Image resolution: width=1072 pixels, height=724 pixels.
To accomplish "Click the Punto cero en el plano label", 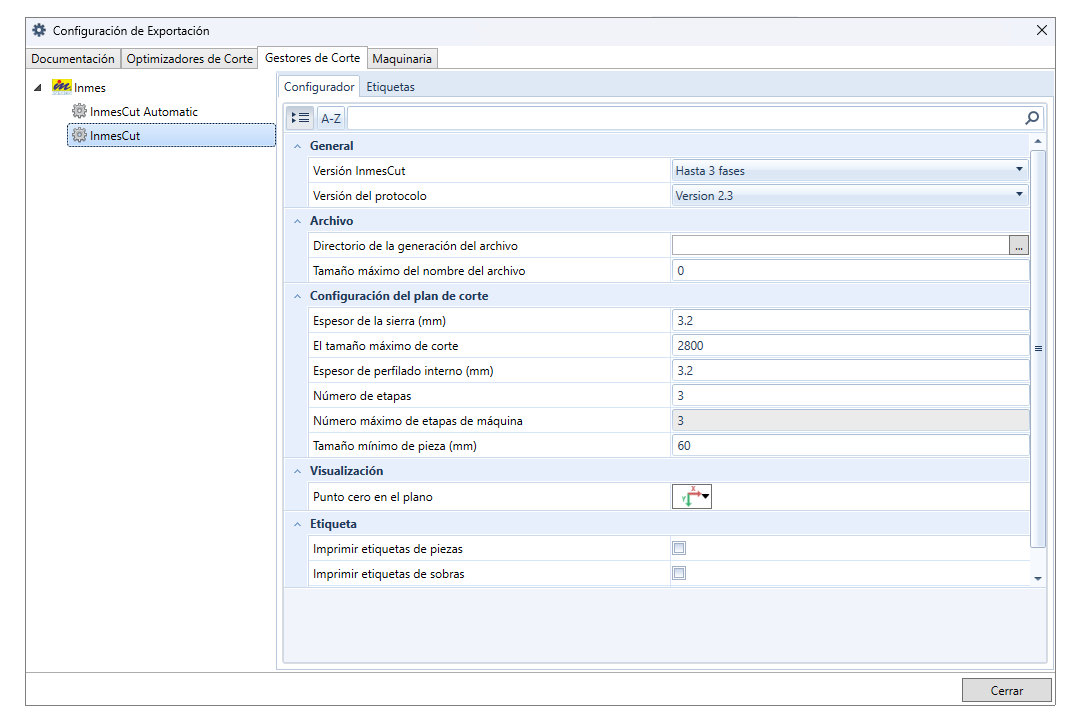I will pos(373,497).
